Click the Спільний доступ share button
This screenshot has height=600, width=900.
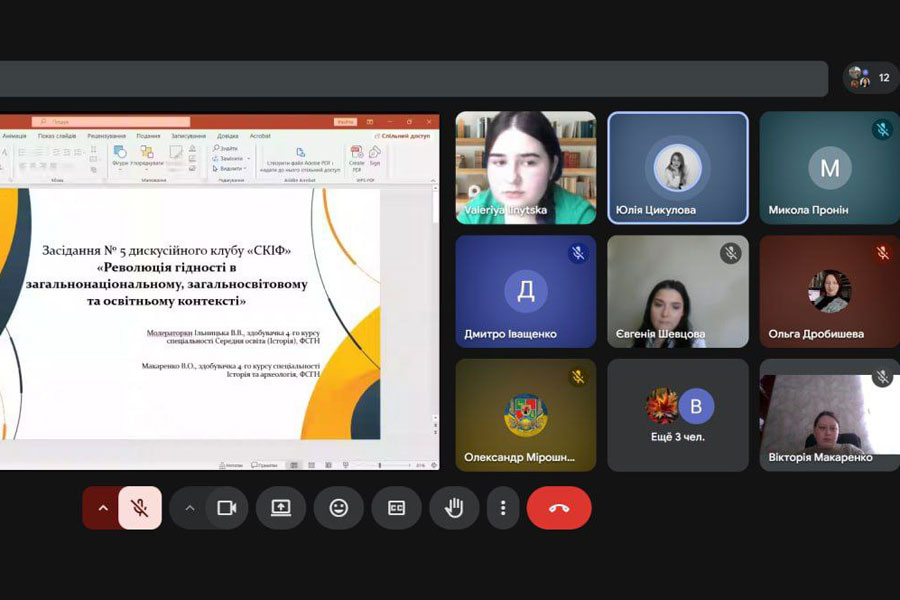(x=402, y=136)
